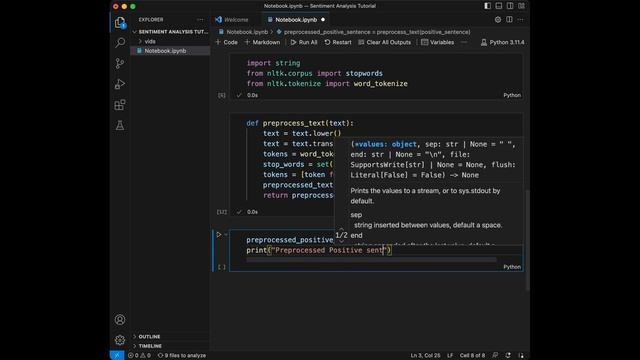Open notebook toolbar overflow ellipsis
The image size is (640, 360).
[464, 42]
